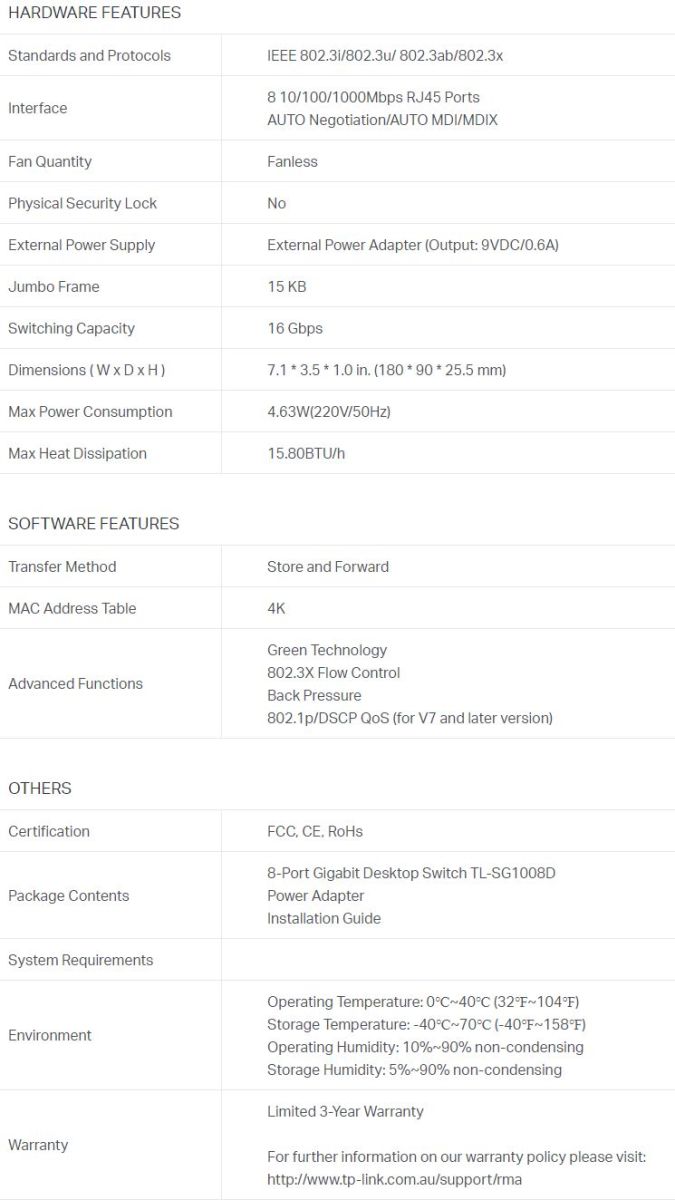
Task: Click the Operating Temperature line
Action: (423, 1002)
